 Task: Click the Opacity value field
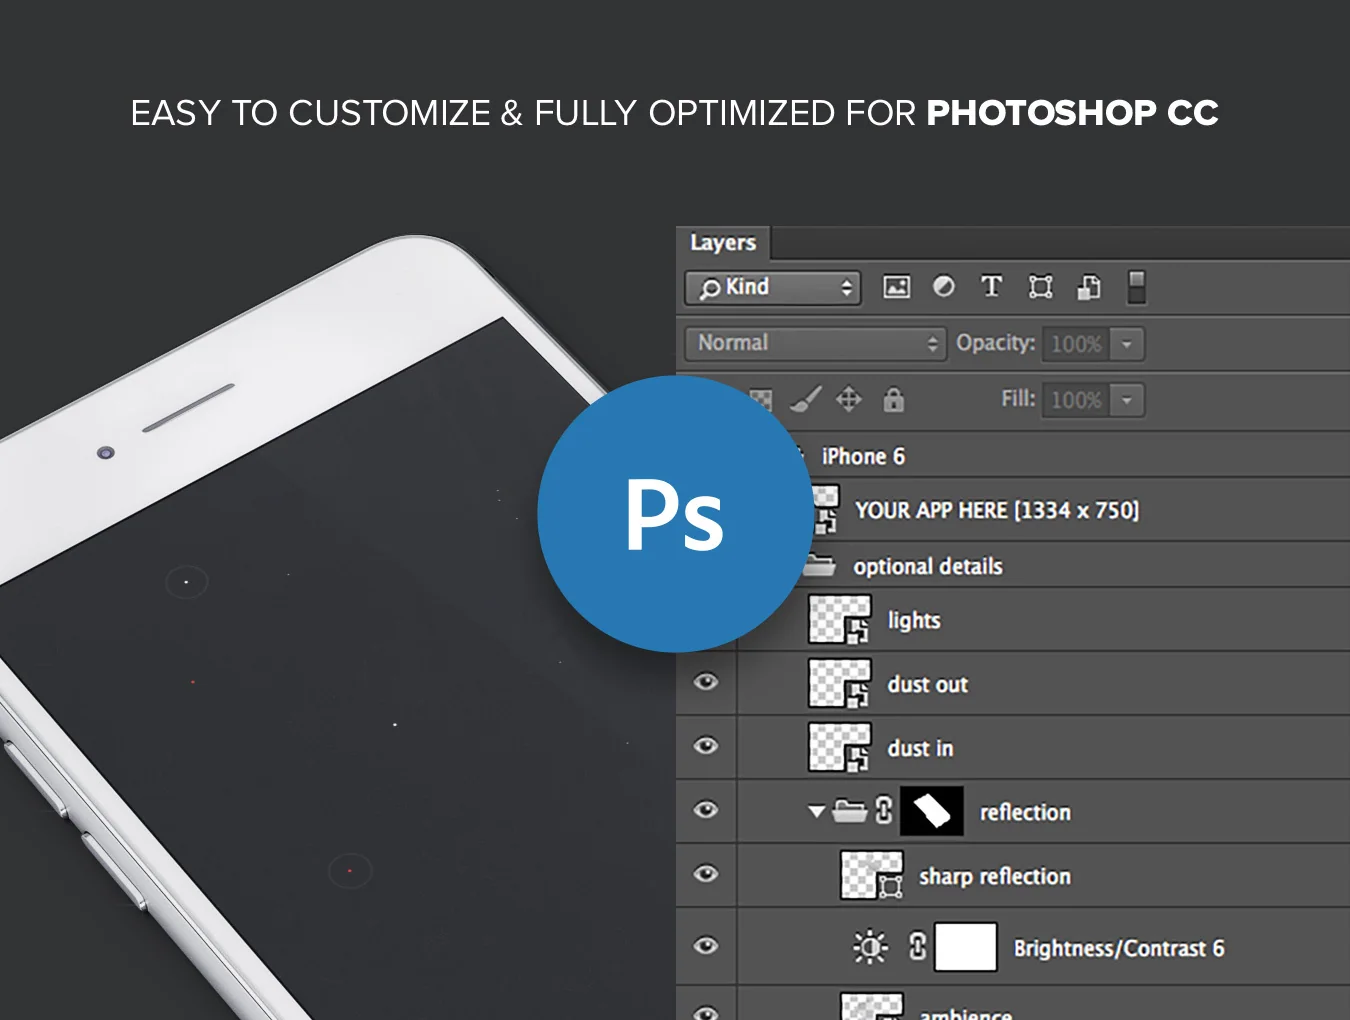pyautogui.click(x=1076, y=344)
